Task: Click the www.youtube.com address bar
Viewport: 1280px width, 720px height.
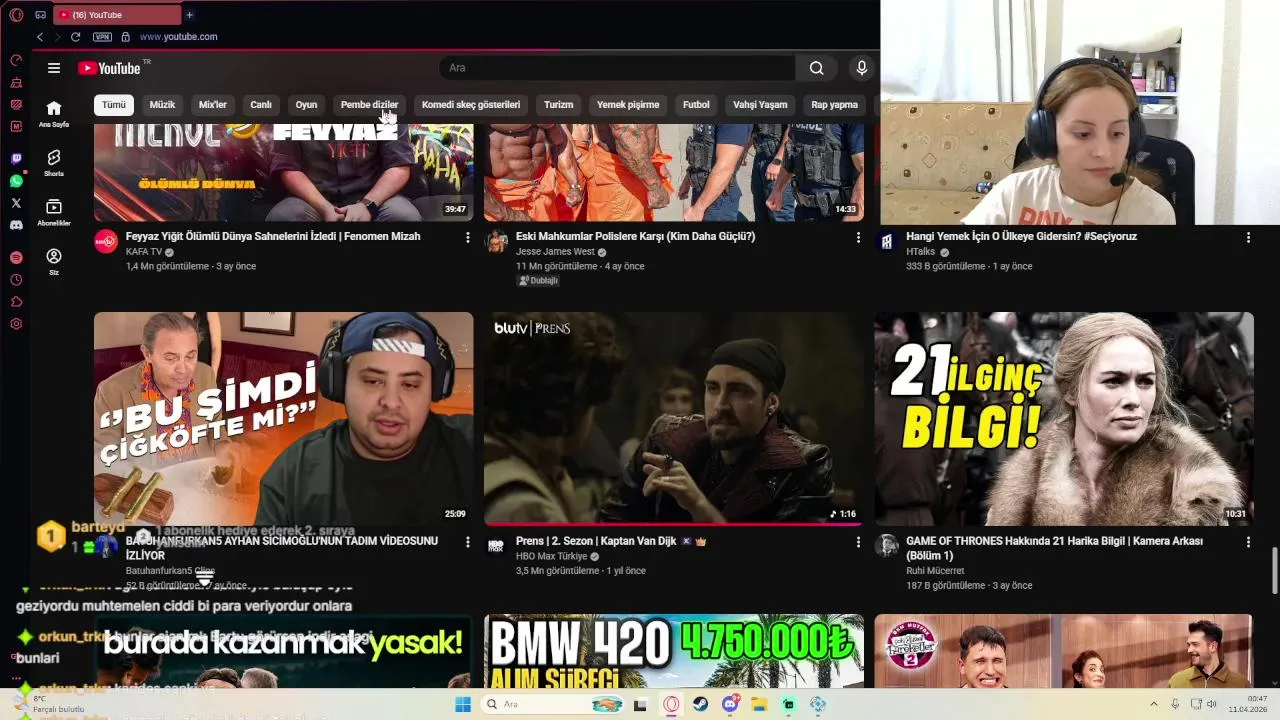Action: coord(178,37)
